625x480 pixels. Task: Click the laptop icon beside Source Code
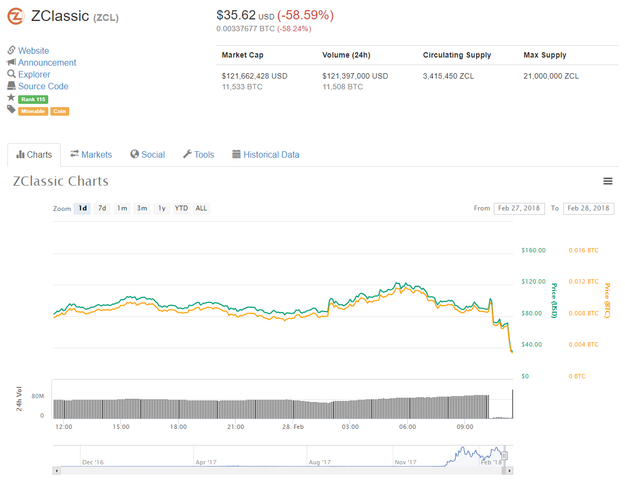11,86
